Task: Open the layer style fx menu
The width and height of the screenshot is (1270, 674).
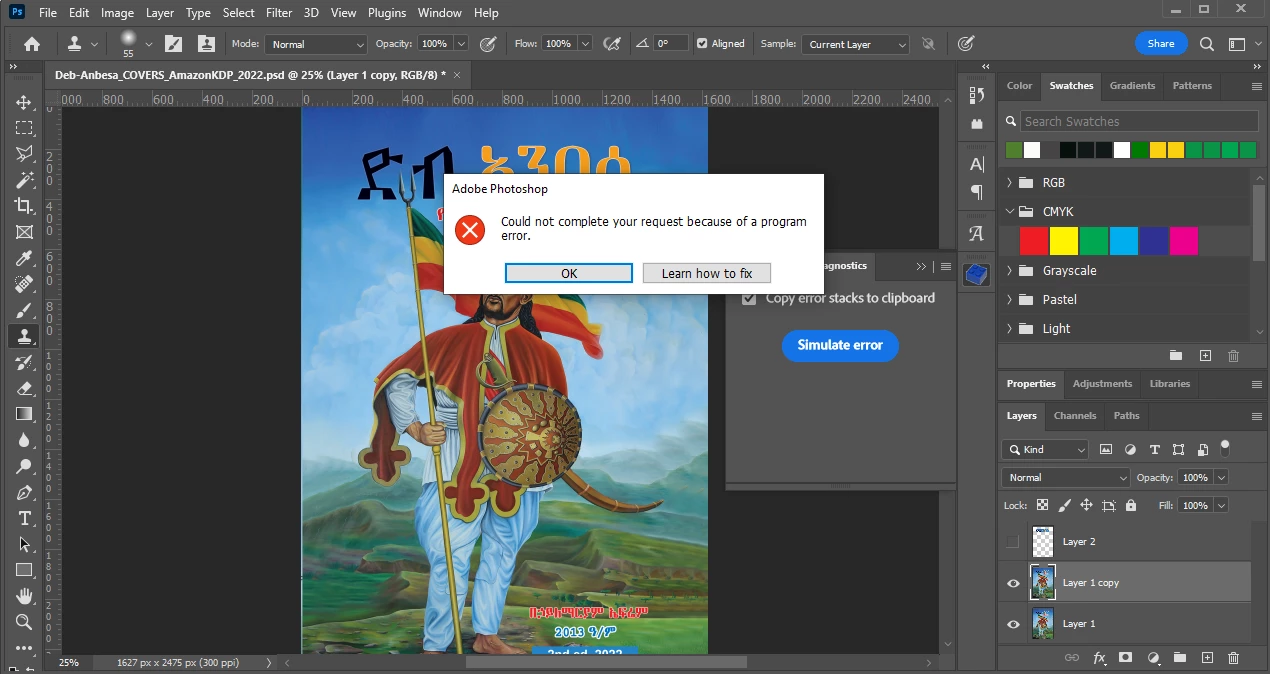Action: click(1099, 658)
